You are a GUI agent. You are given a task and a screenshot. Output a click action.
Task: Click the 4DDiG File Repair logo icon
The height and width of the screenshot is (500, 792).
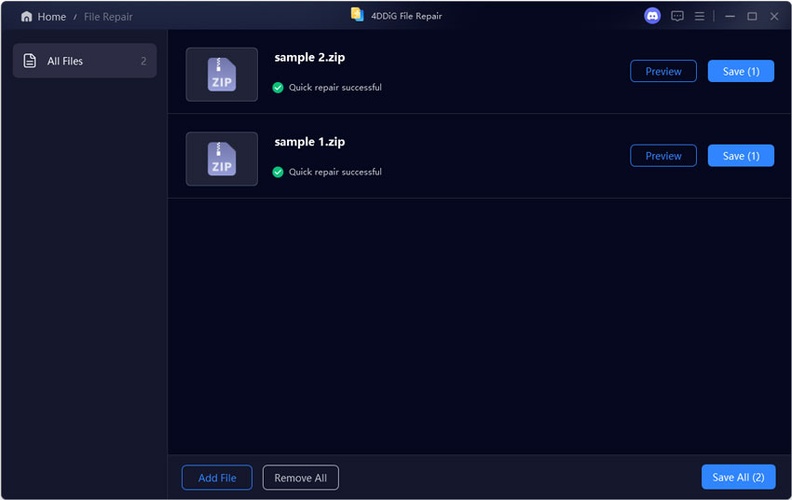(x=358, y=15)
